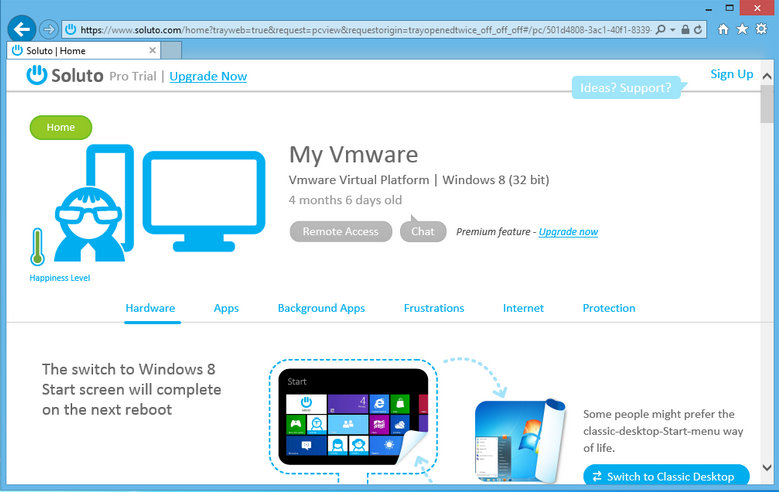This screenshot has width=779, height=492.
Task: Click the Happiness Level label
Action: [x=60, y=278]
